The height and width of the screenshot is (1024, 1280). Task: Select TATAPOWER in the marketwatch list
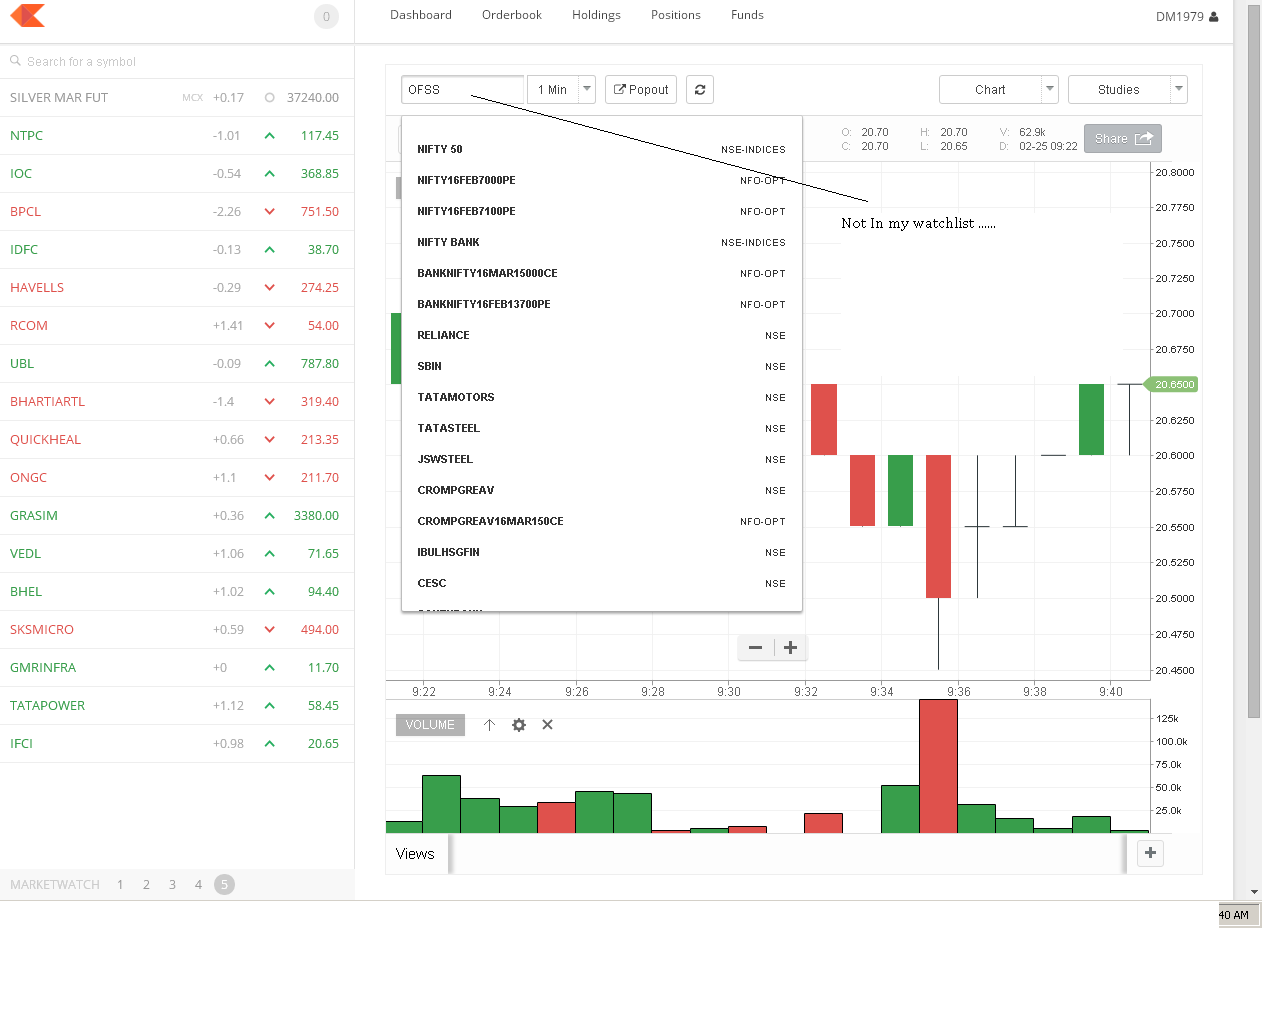pos(177,706)
